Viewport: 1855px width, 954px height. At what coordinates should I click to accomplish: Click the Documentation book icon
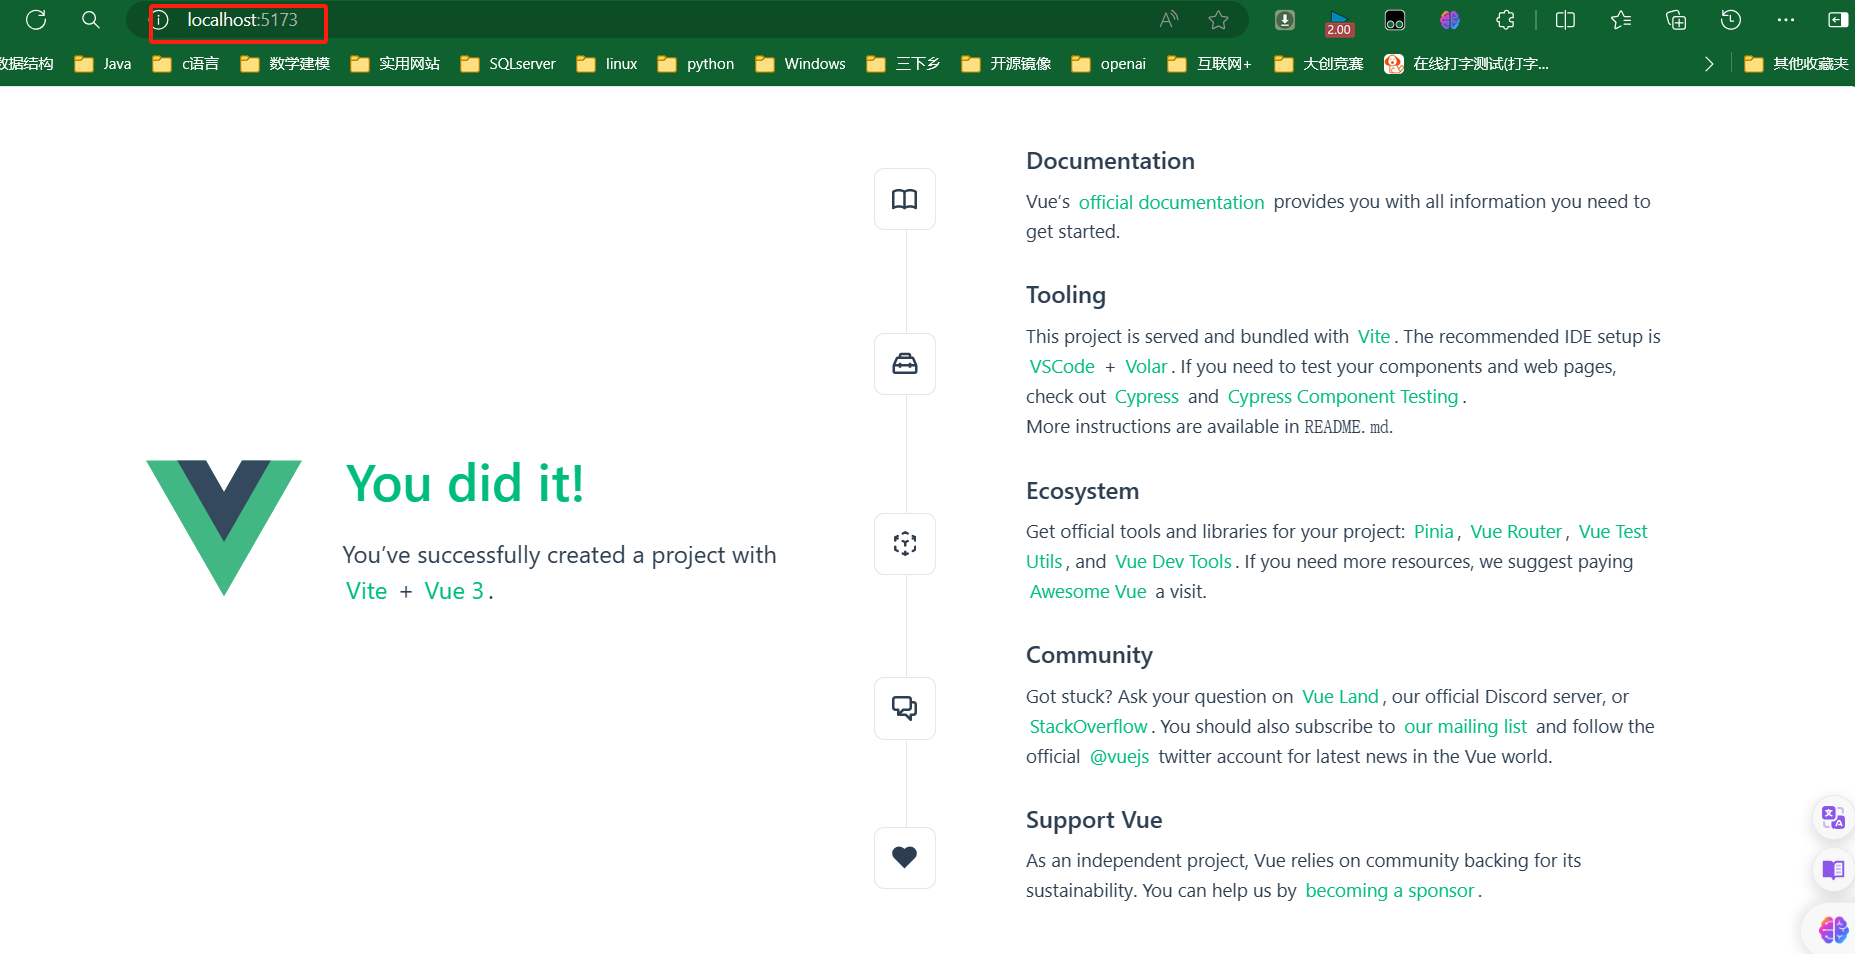(905, 199)
